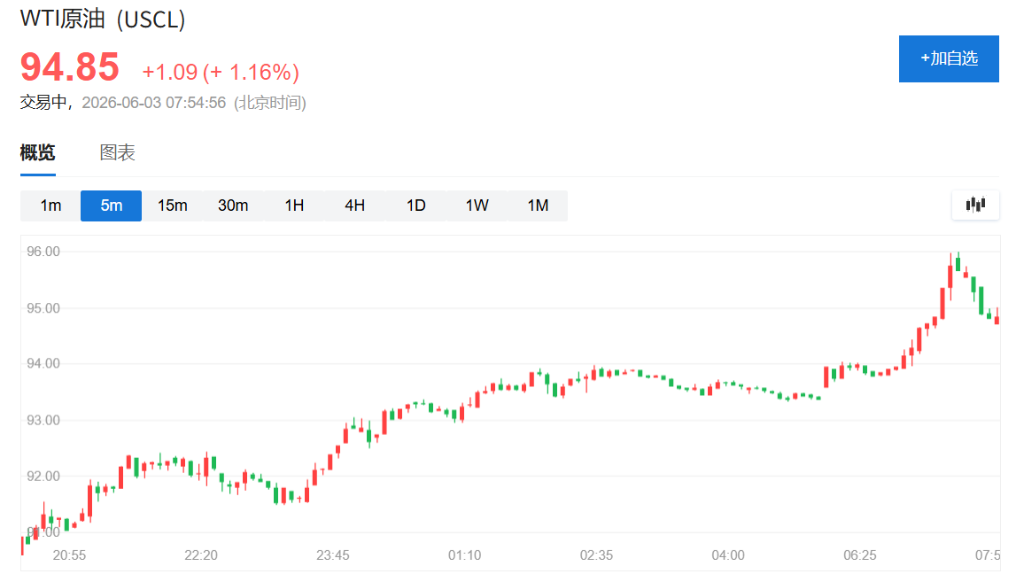1024x580 pixels.
Task: Switch to the 图表 chart tab
Action: [118, 153]
